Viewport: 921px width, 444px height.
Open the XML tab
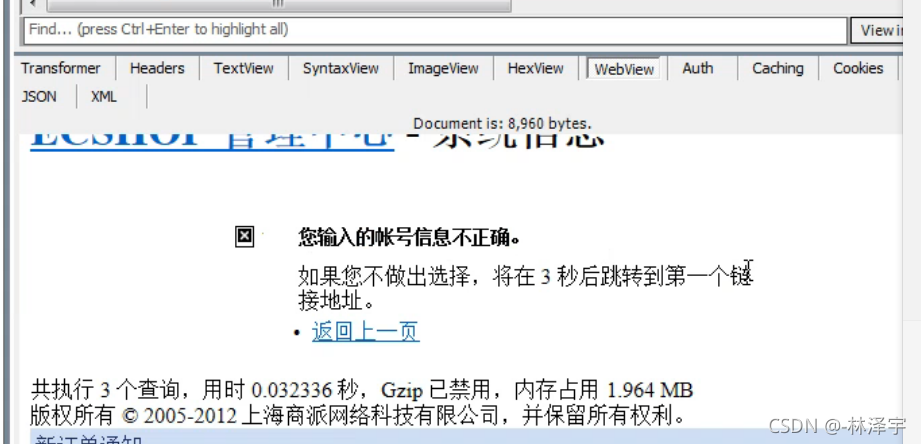[x=104, y=97]
